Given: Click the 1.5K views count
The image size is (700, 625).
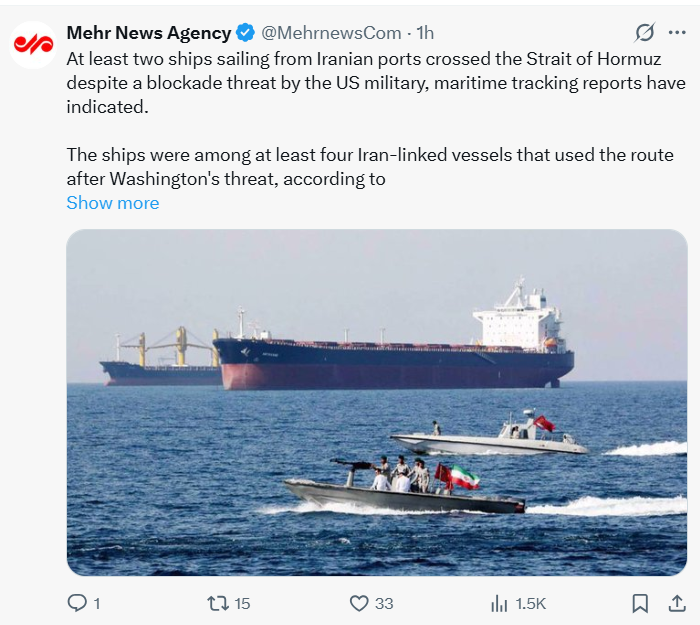Looking at the screenshot, I should [x=530, y=603].
